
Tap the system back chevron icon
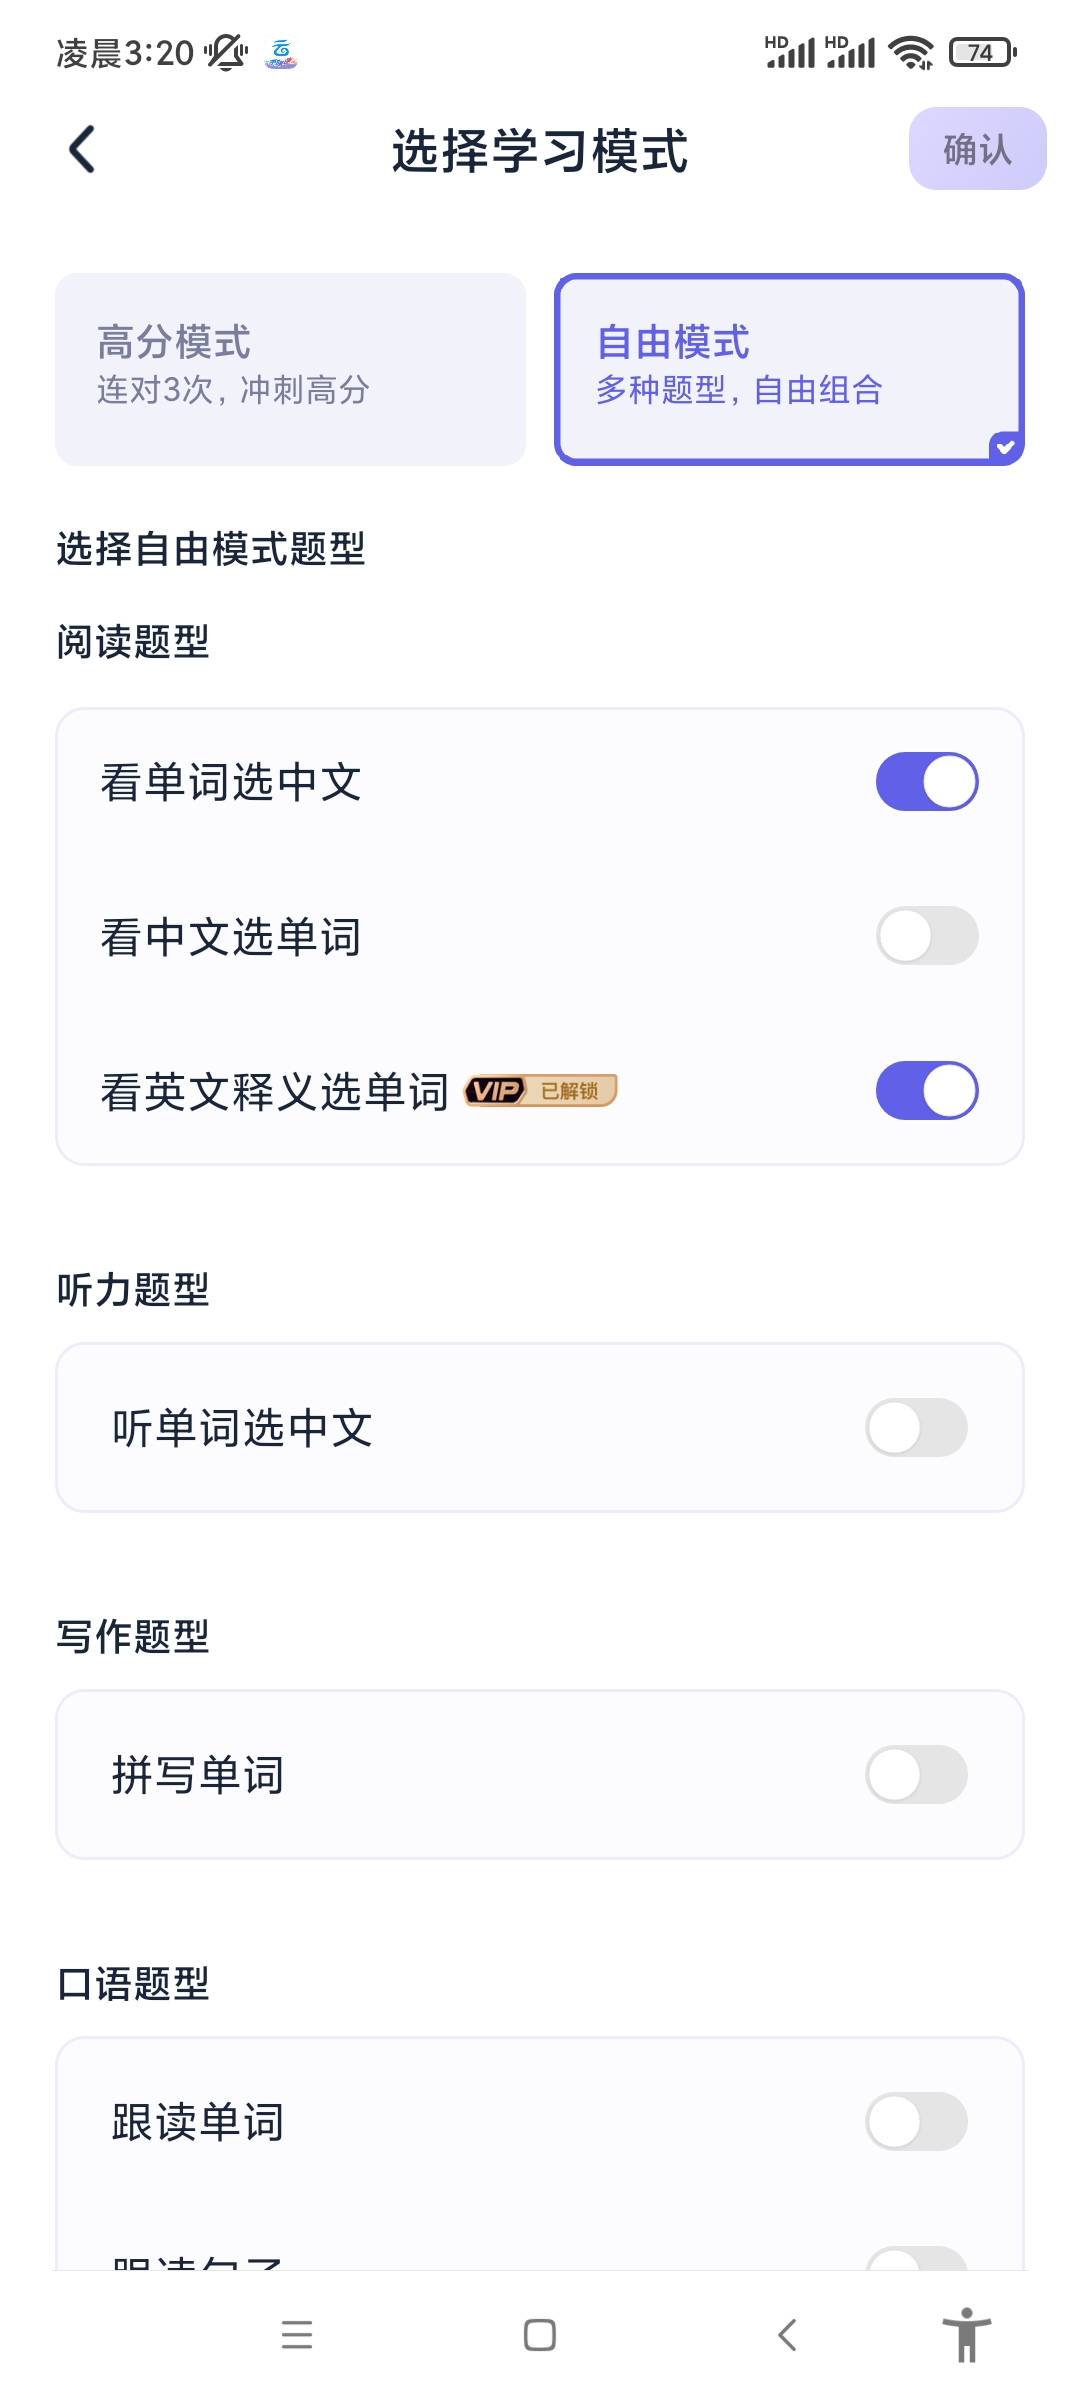tap(787, 2335)
